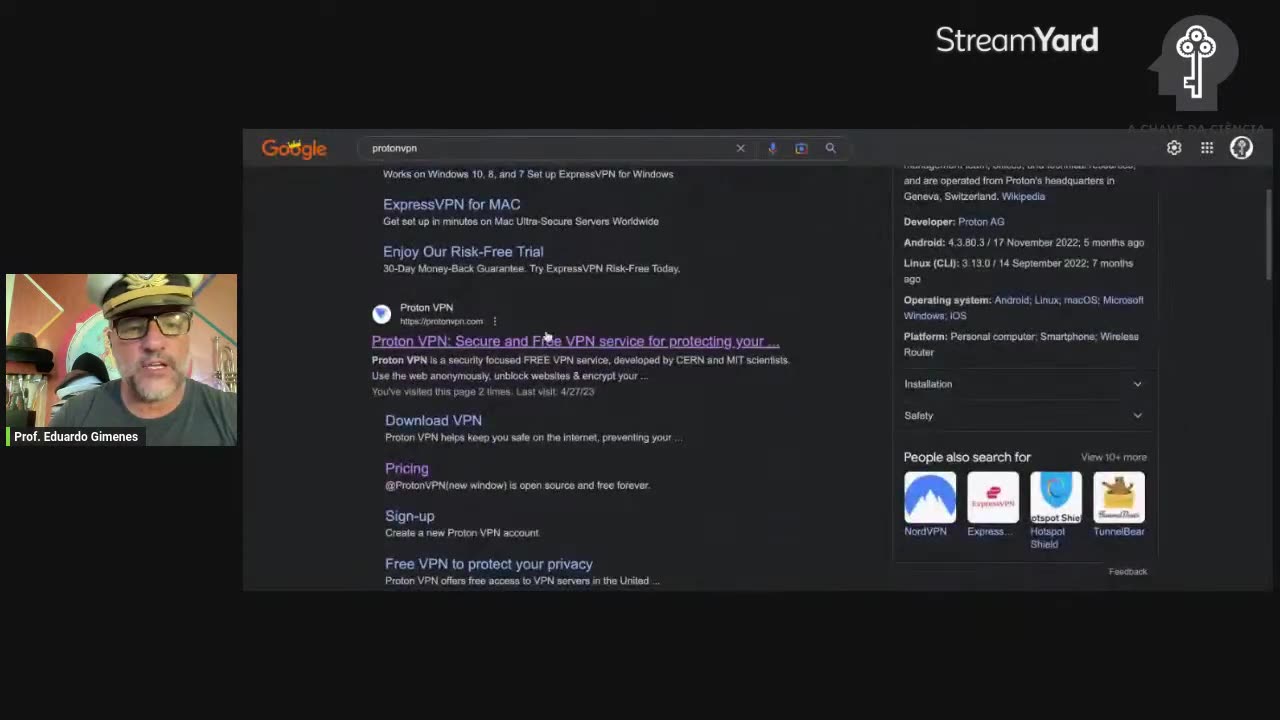Open the three-dot menu beside protonvpn.com
The height and width of the screenshot is (720, 1280).
pos(494,321)
